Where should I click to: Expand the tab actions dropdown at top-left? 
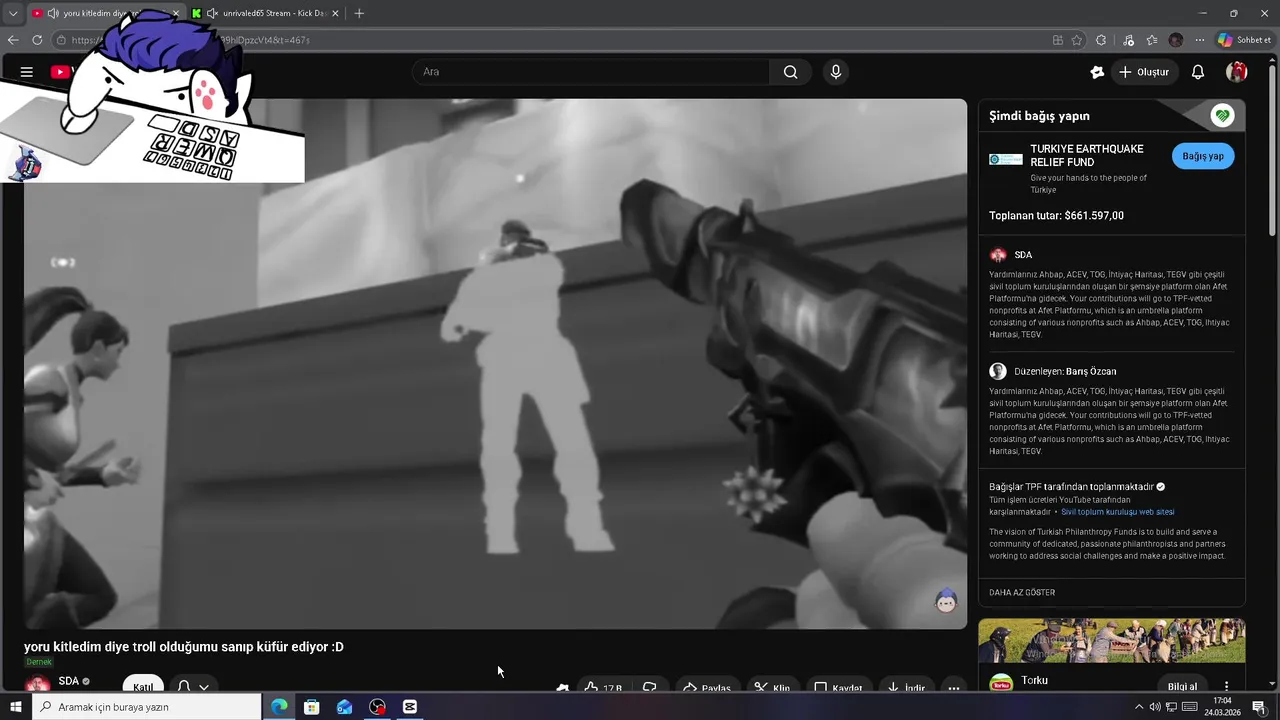tap(13, 13)
